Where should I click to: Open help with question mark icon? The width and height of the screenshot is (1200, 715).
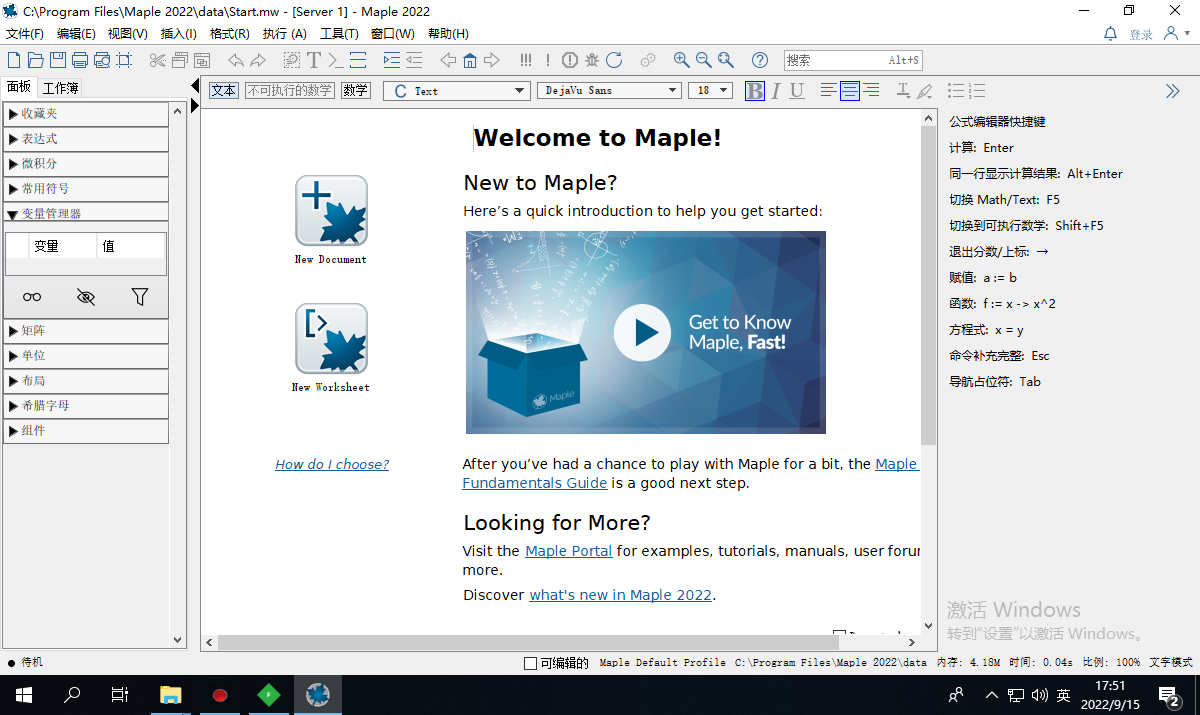click(760, 60)
